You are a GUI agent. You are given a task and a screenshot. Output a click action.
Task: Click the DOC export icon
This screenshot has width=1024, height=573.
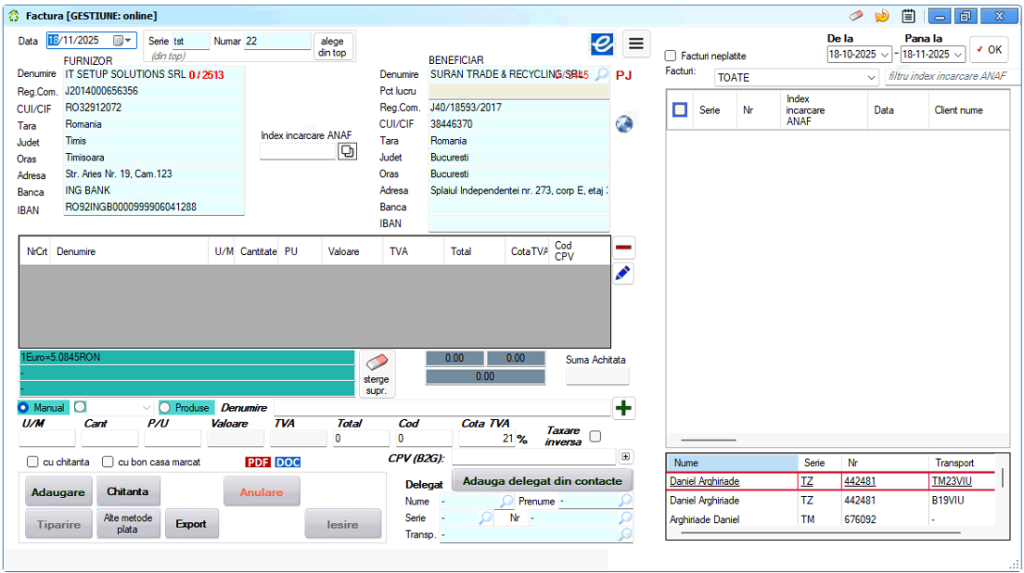[287, 462]
